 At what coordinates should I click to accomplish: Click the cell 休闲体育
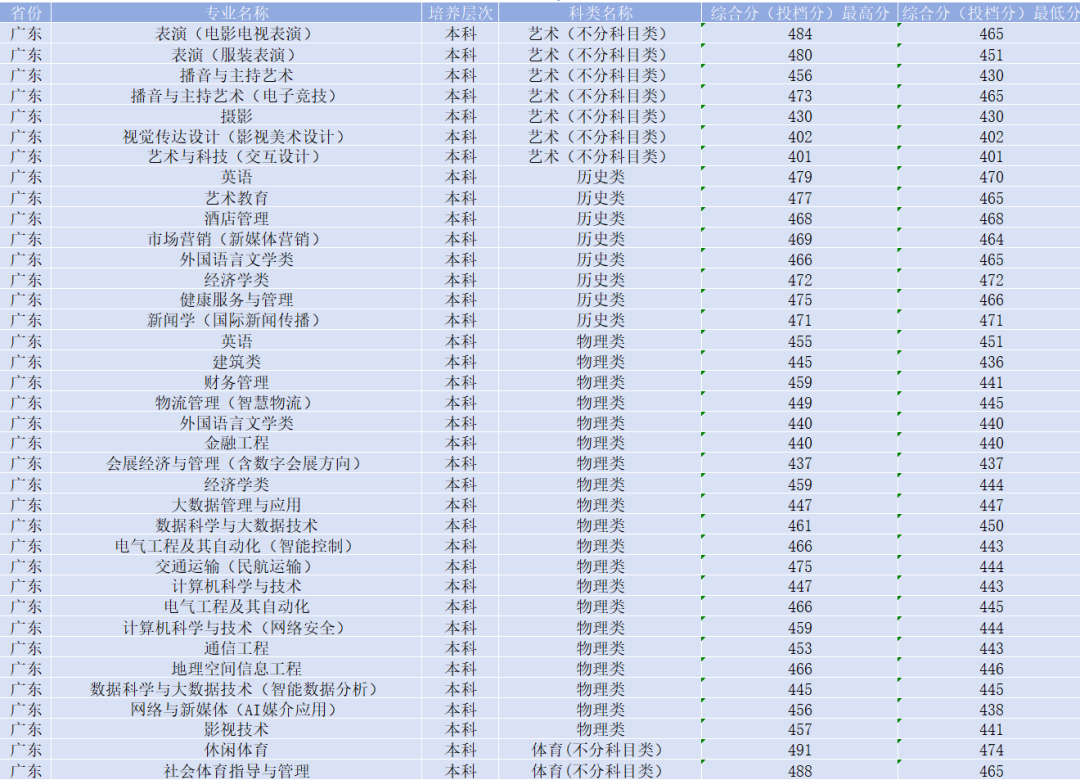click(x=236, y=750)
